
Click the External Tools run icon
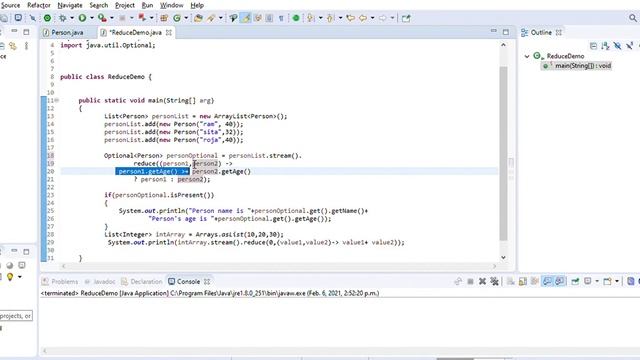142,18
